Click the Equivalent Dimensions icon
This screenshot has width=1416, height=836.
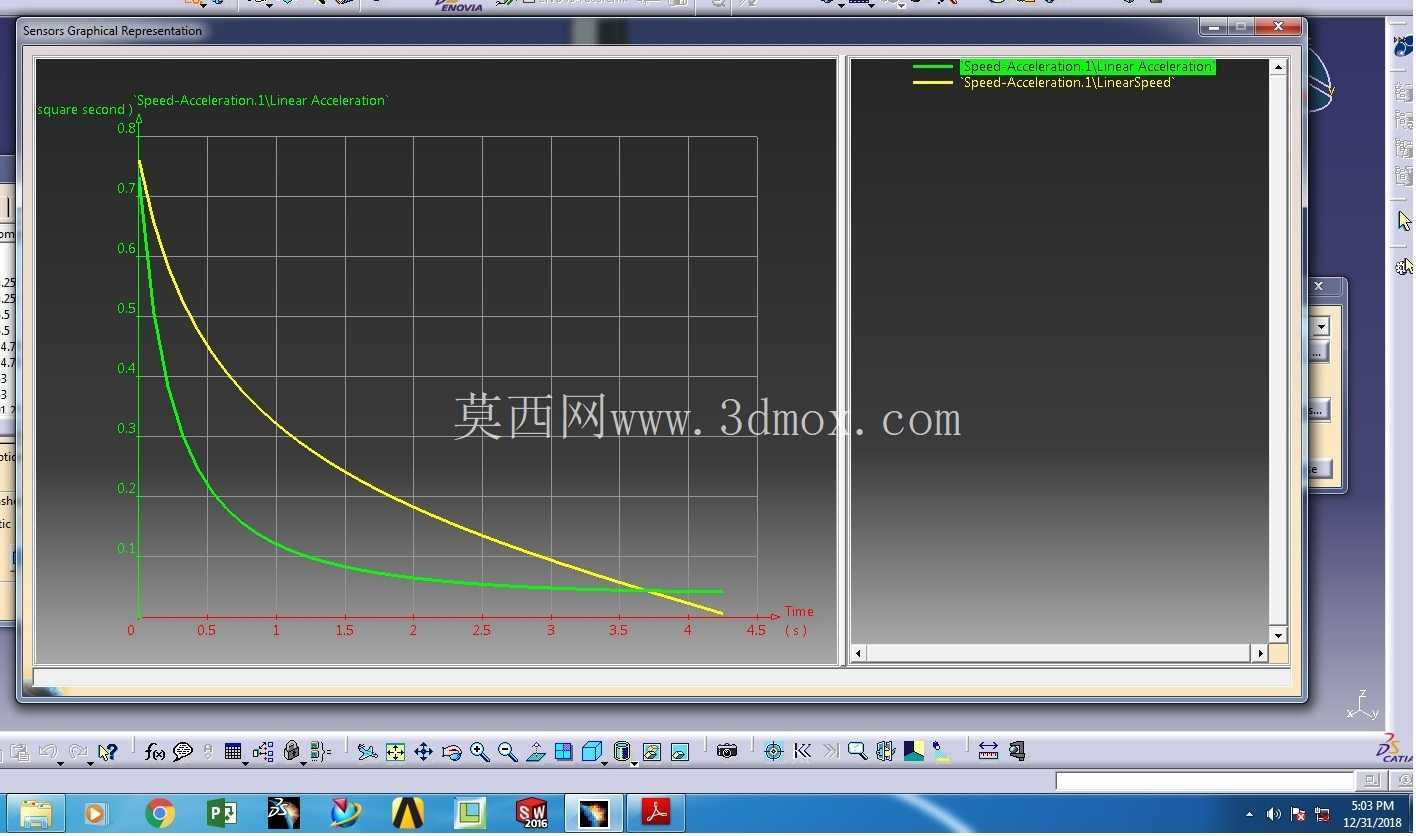pyautogui.click(x=320, y=751)
